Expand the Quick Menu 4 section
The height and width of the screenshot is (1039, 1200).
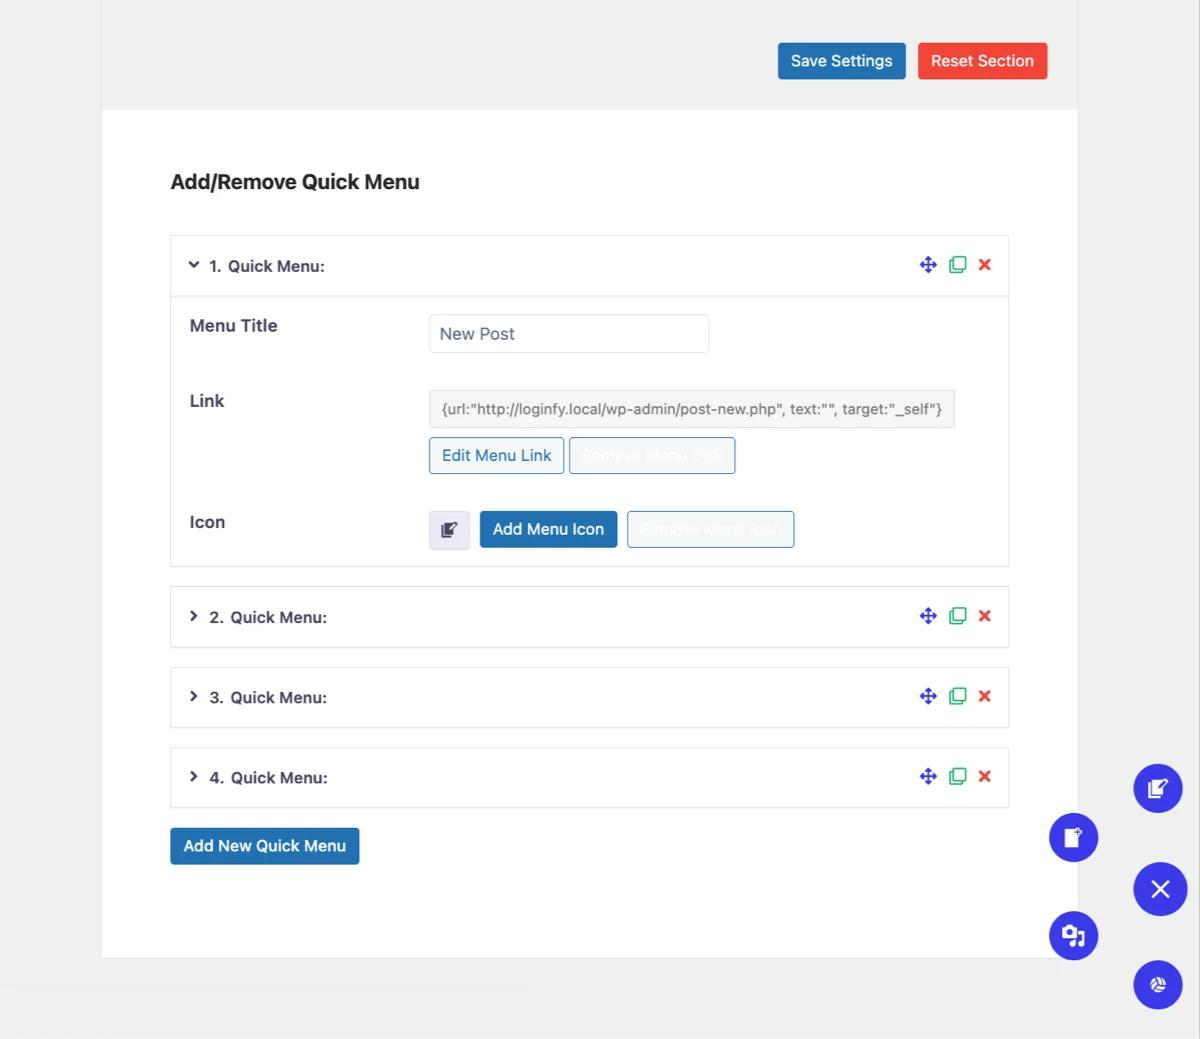[x=193, y=776]
